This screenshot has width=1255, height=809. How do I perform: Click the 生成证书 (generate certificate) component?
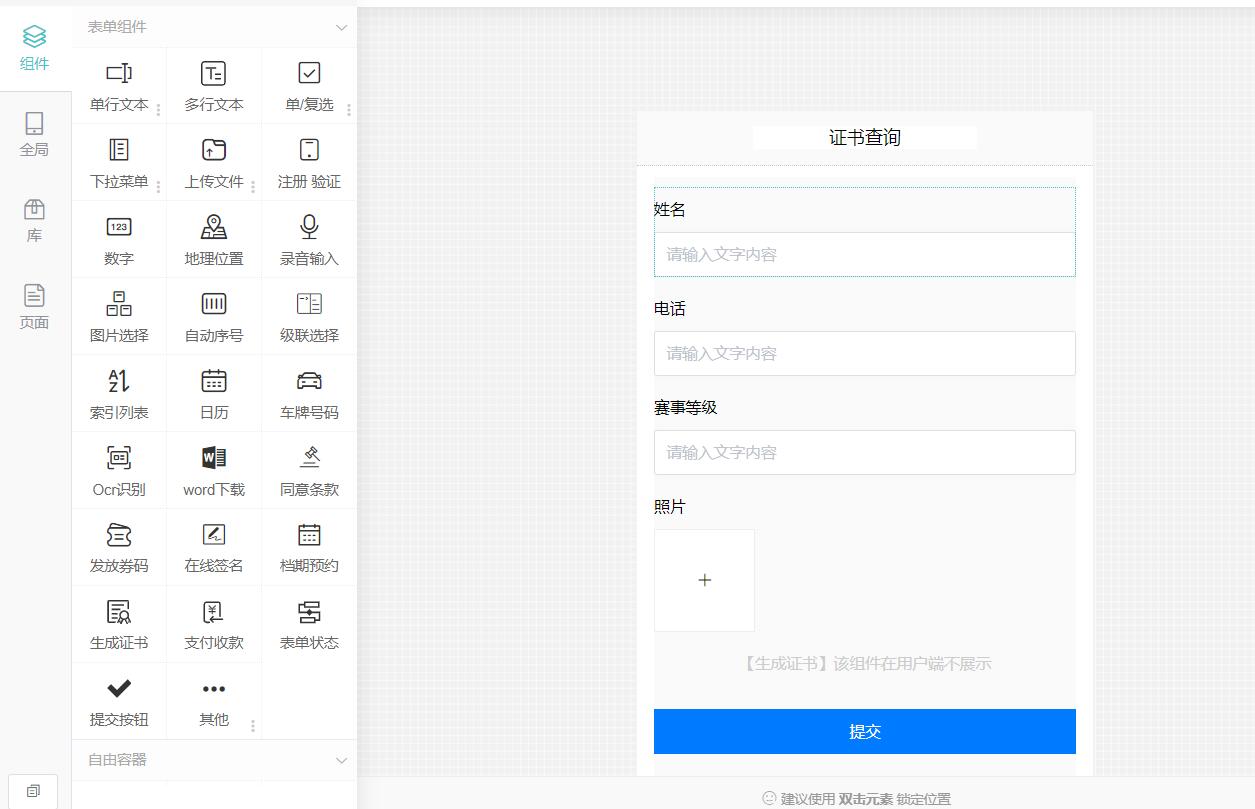[119, 624]
